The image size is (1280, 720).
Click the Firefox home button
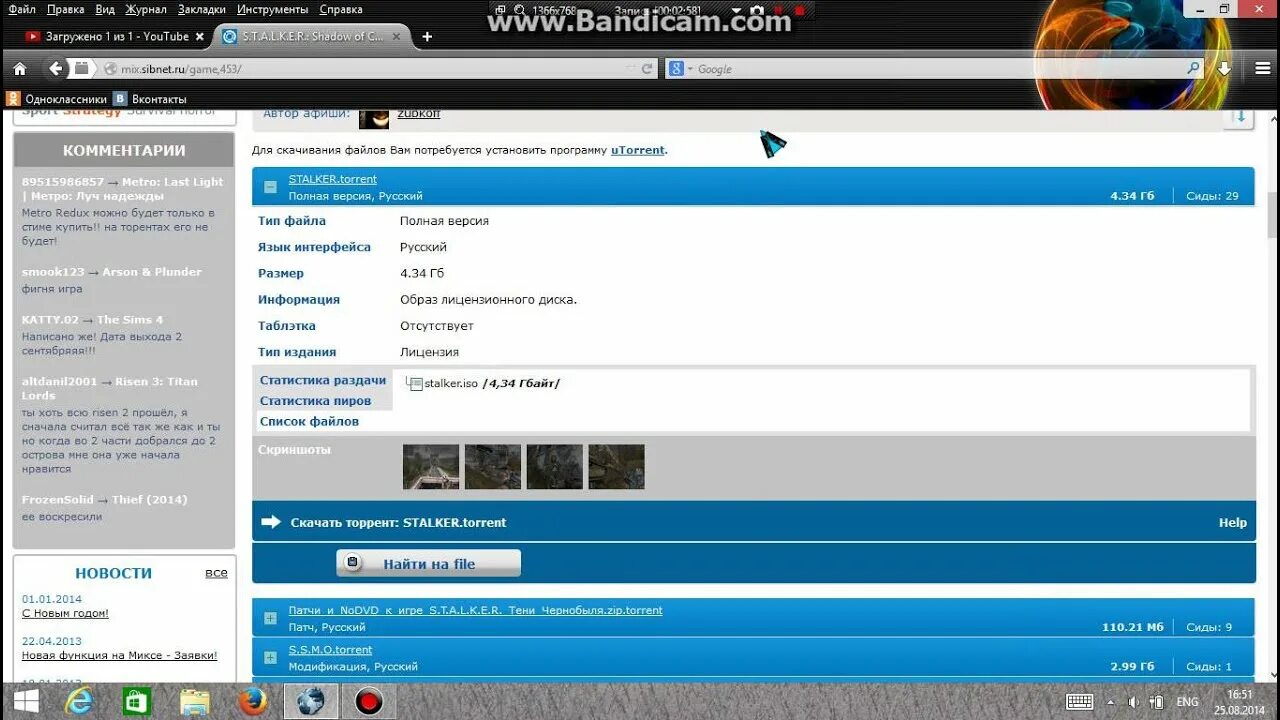click(x=19, y=69)
